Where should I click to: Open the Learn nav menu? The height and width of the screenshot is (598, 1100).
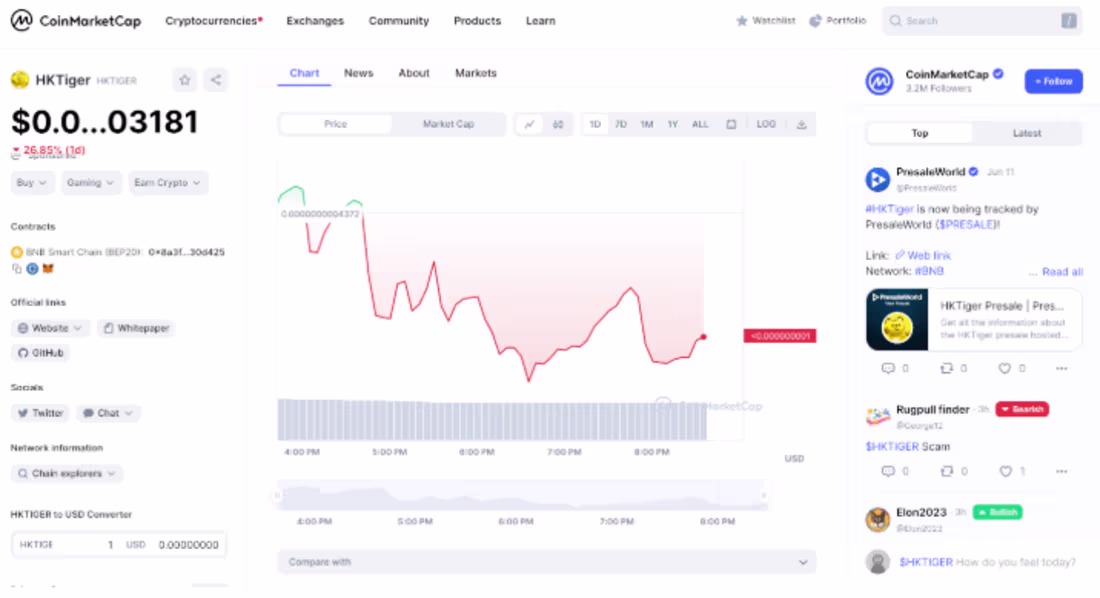[541, 20]
